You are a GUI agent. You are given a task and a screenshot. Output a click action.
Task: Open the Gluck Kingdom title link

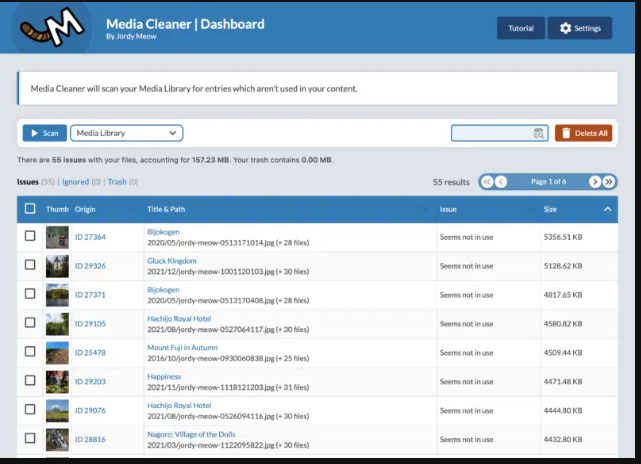(x=172, y=261)
